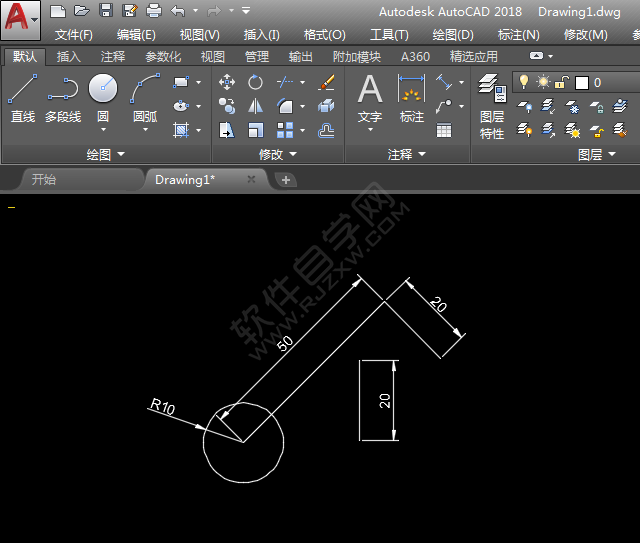
Task: Select the 圆弧 (Arc) tool
Action: tap(145, 98)
